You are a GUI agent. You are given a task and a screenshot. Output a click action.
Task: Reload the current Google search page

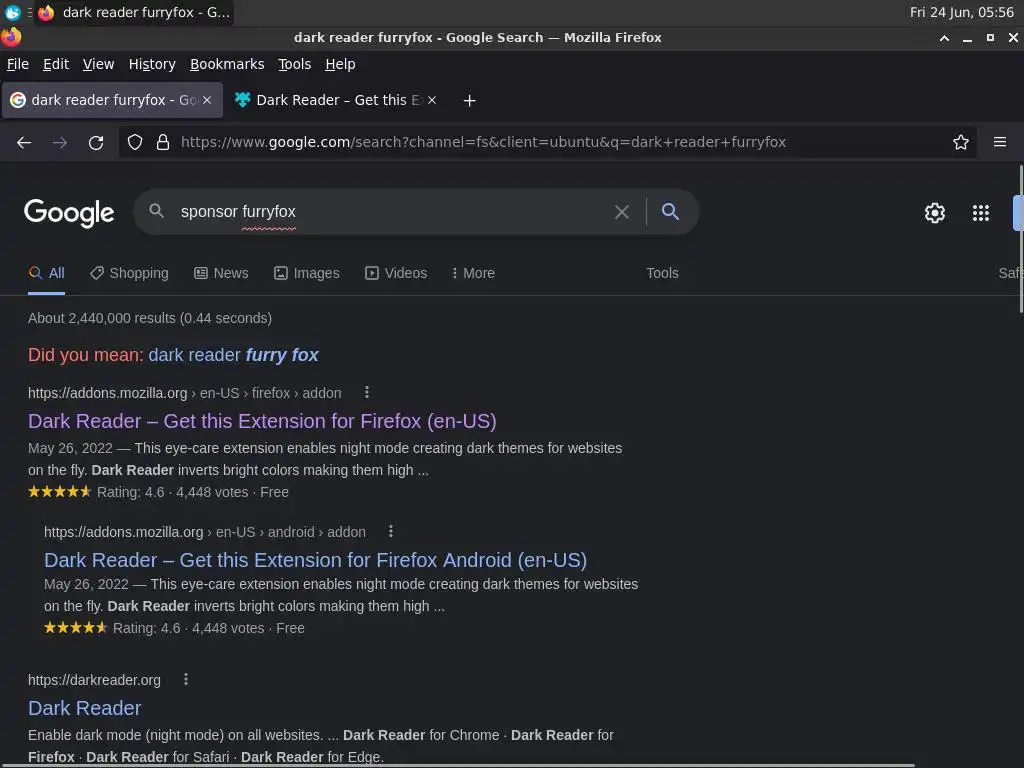pyautogui.click(x=96, y=142)
